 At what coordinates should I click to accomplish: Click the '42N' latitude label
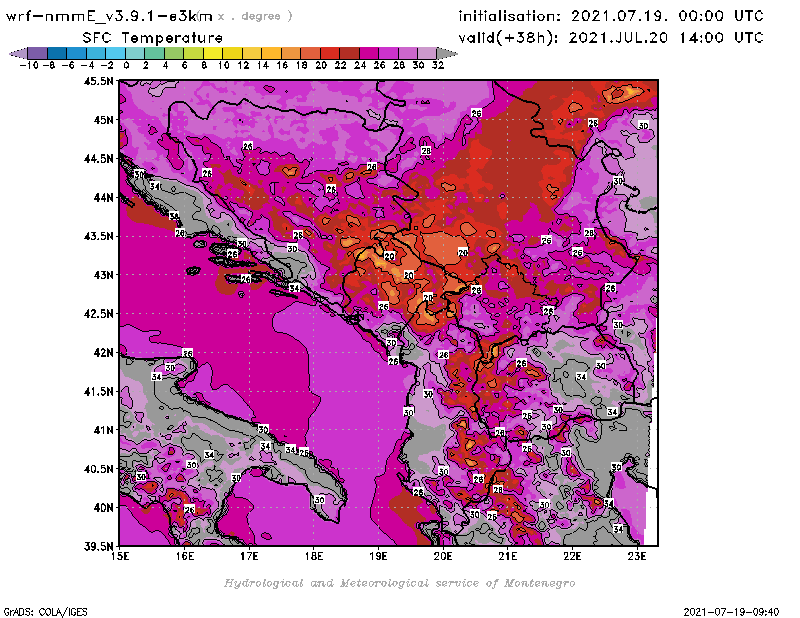pos(103,353)
